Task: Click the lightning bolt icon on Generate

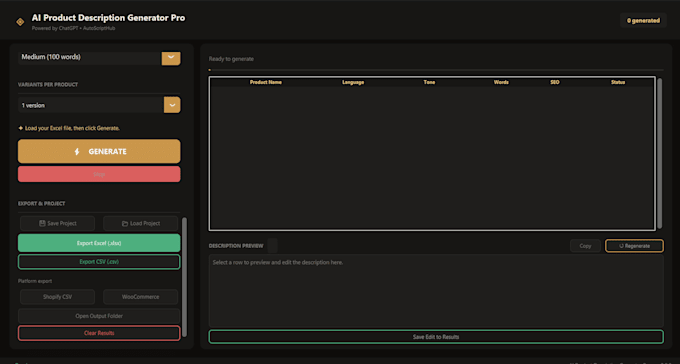Action: [77, 152]
